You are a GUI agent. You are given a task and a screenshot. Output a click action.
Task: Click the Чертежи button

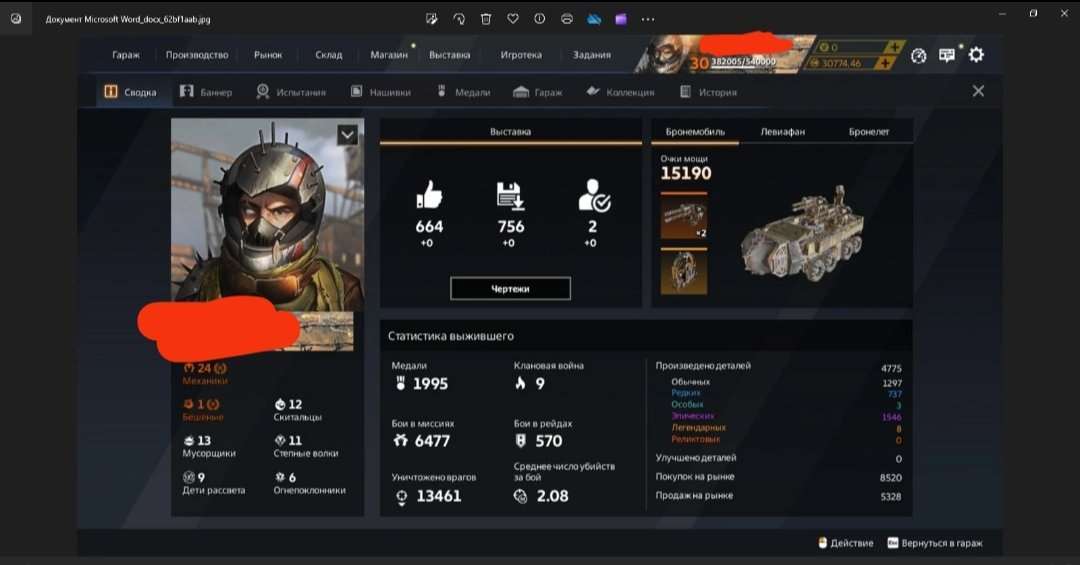(x=510, y=289)
